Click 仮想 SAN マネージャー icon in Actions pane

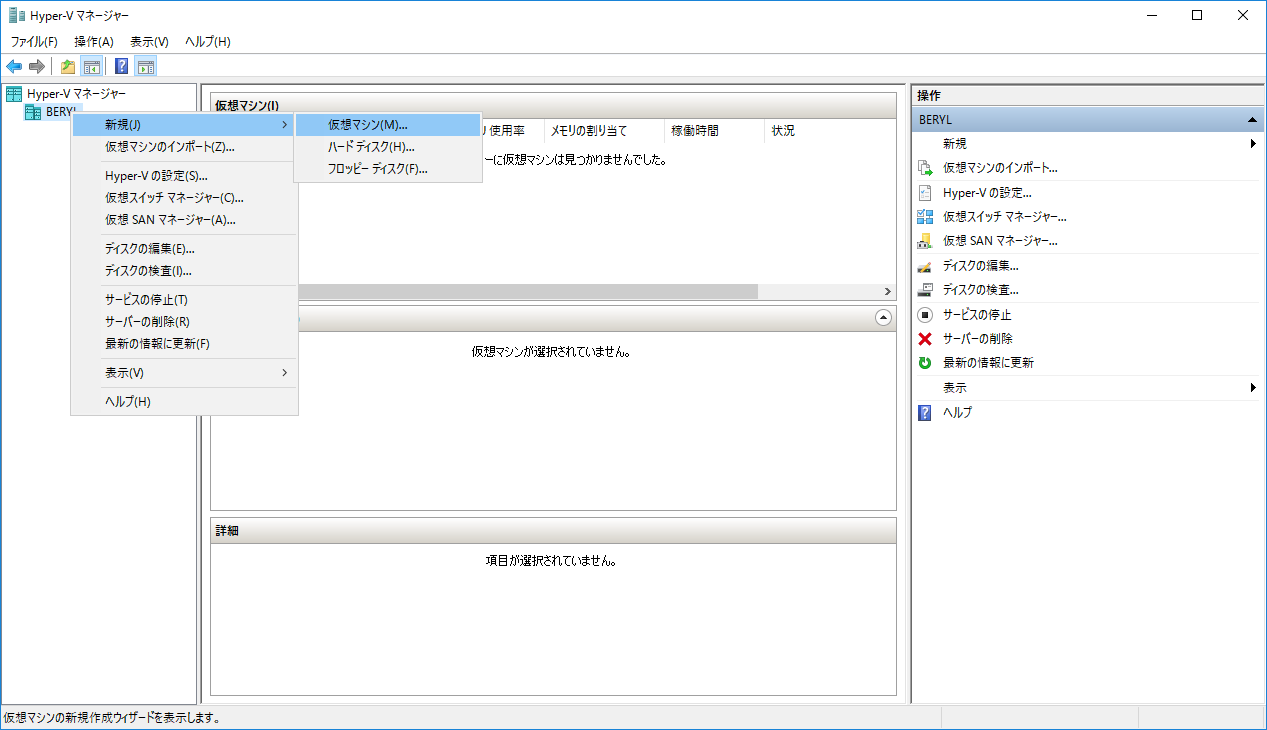point(925,241)
